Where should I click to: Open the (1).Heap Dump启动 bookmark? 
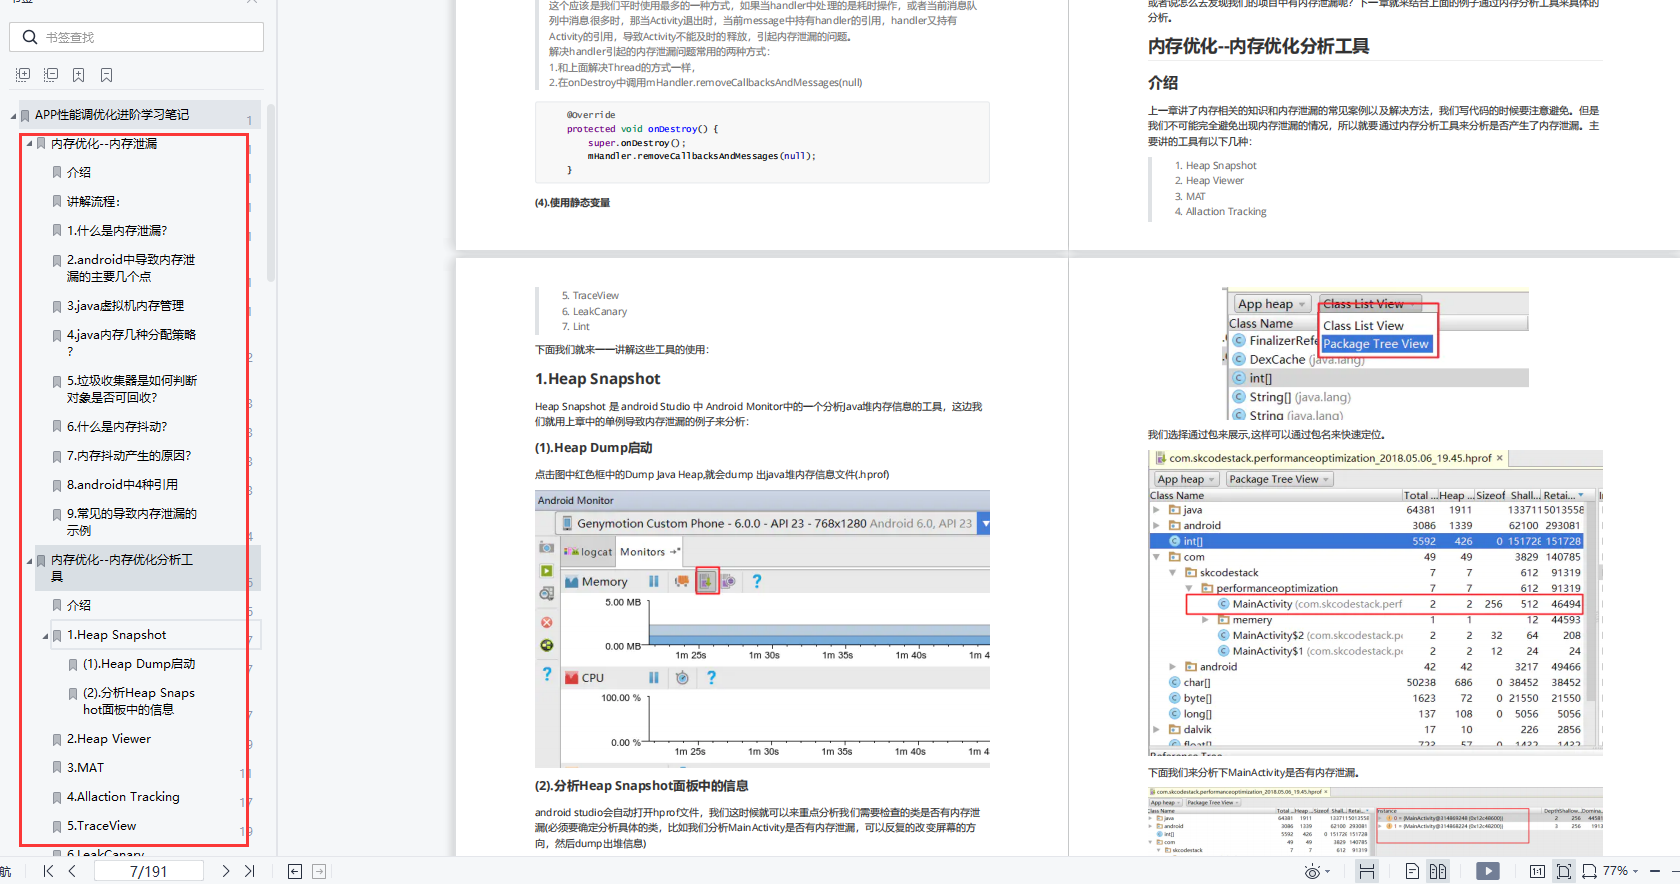point(139,664)
